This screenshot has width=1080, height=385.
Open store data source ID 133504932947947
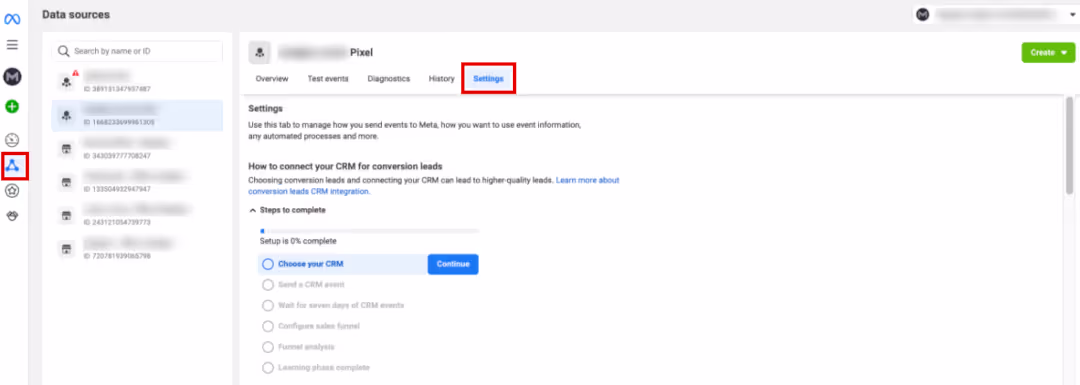(137, 182)
